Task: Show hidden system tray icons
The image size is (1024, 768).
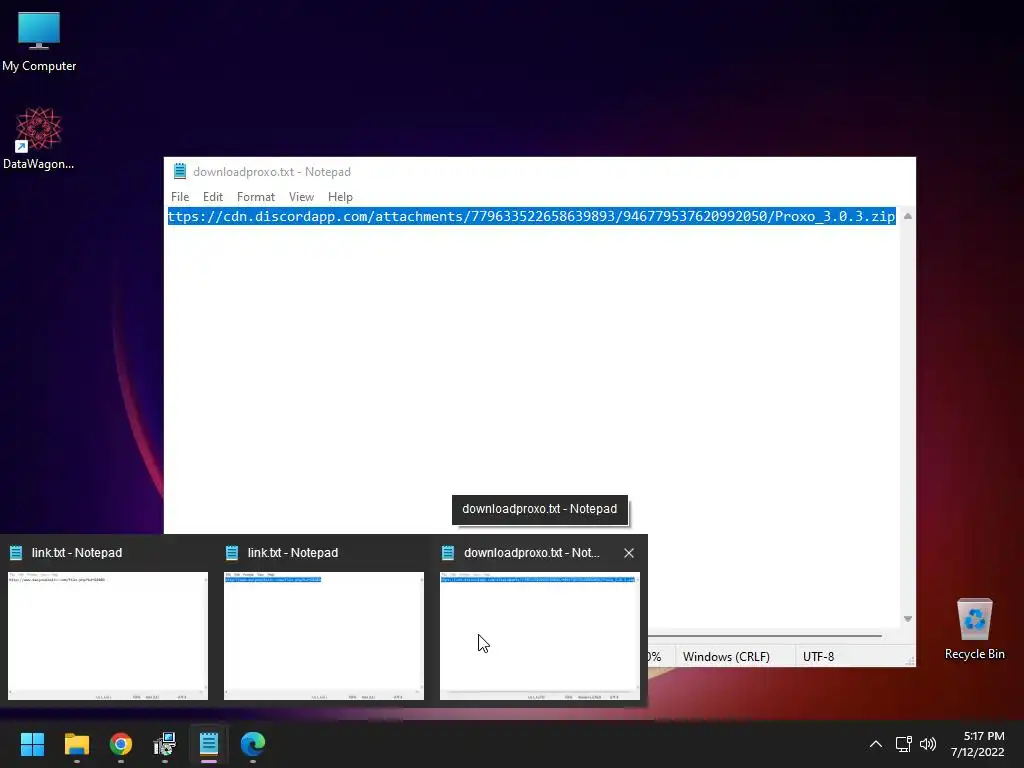Action: 876,744
